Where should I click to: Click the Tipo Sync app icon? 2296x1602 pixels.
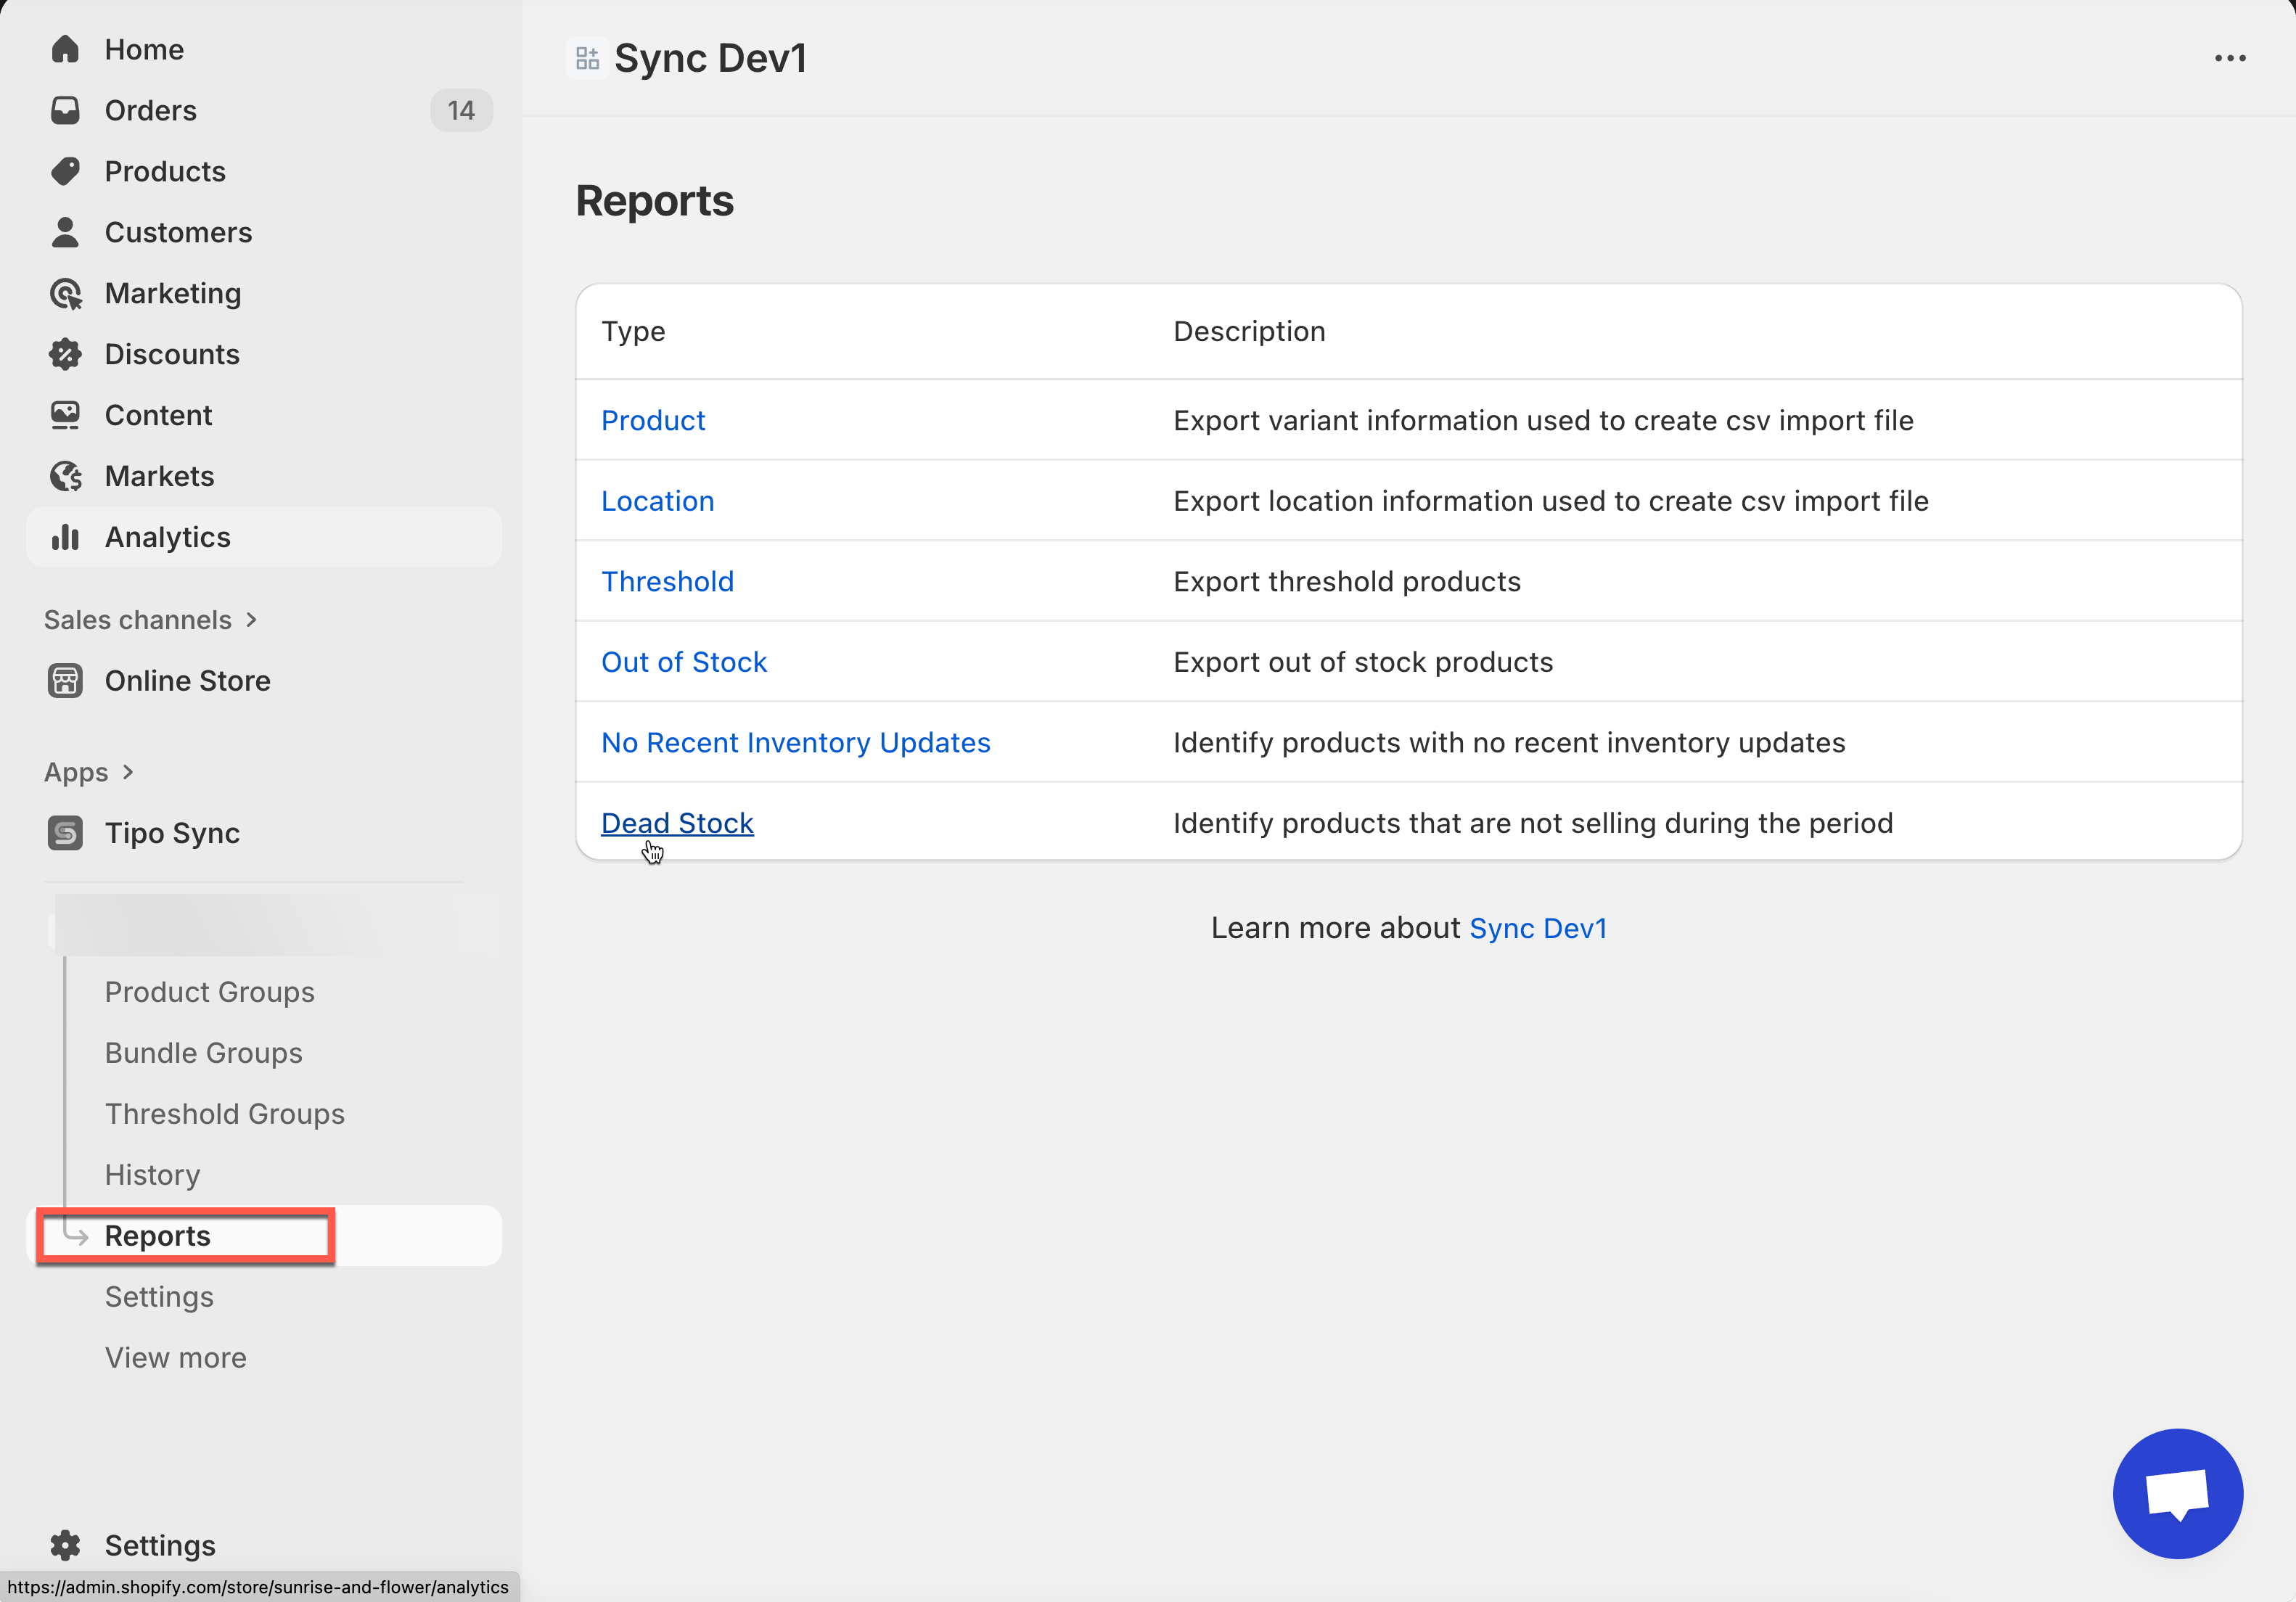tap(65, 833)
